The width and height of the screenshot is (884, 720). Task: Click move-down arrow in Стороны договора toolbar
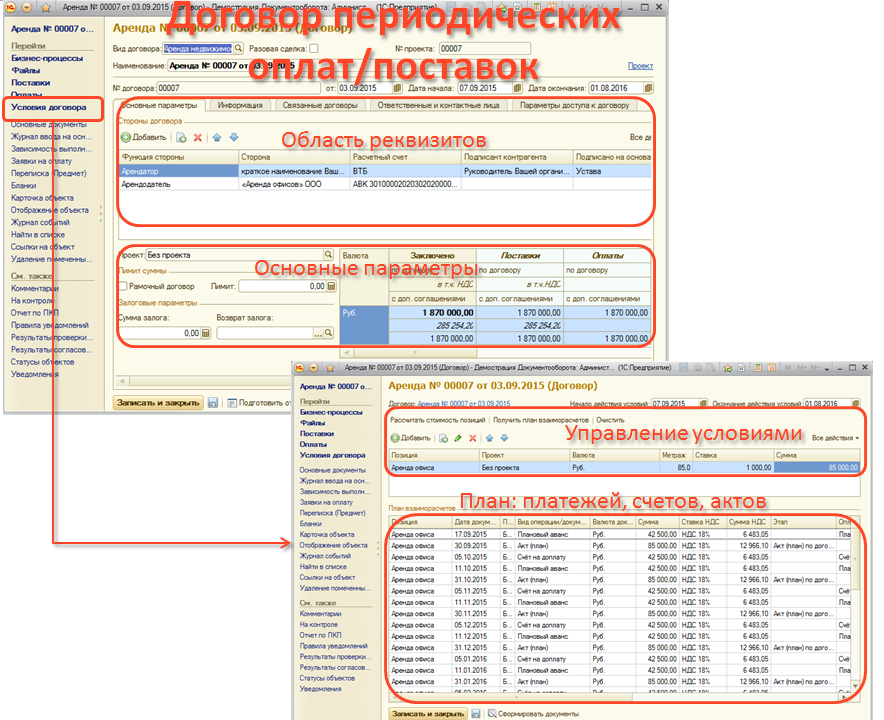click(233, 137)
